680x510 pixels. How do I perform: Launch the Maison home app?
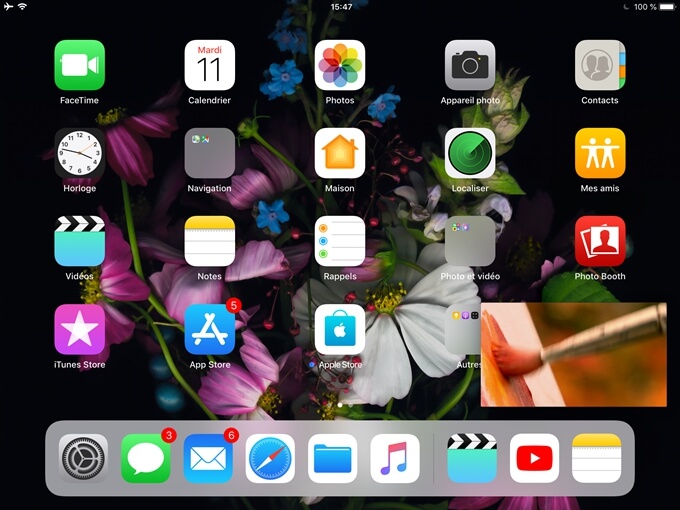pos(340,153)
